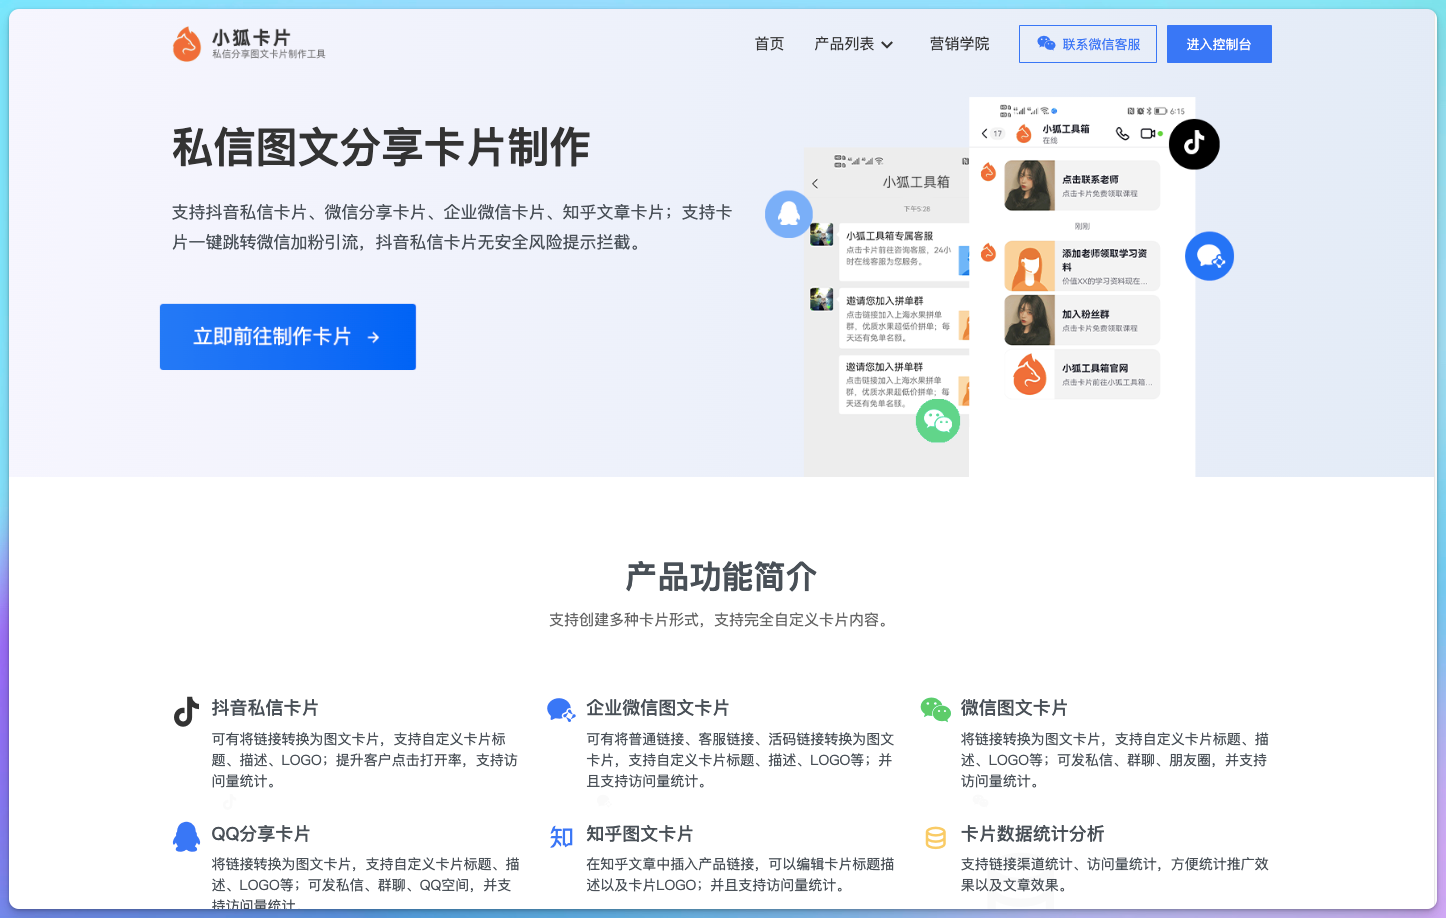The height and width of the screenshot is (918, 1446).
Task: Click arrow icon in 立即前往制作卡片 button
Action: point(373,338)
